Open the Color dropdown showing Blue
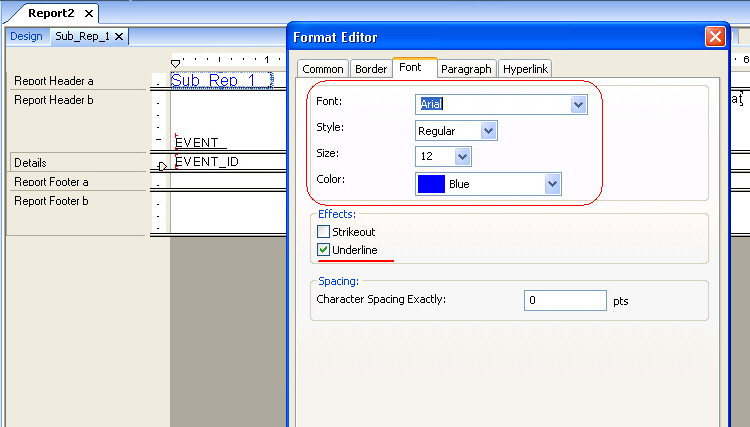750x427 pixels. pos(551,184)
